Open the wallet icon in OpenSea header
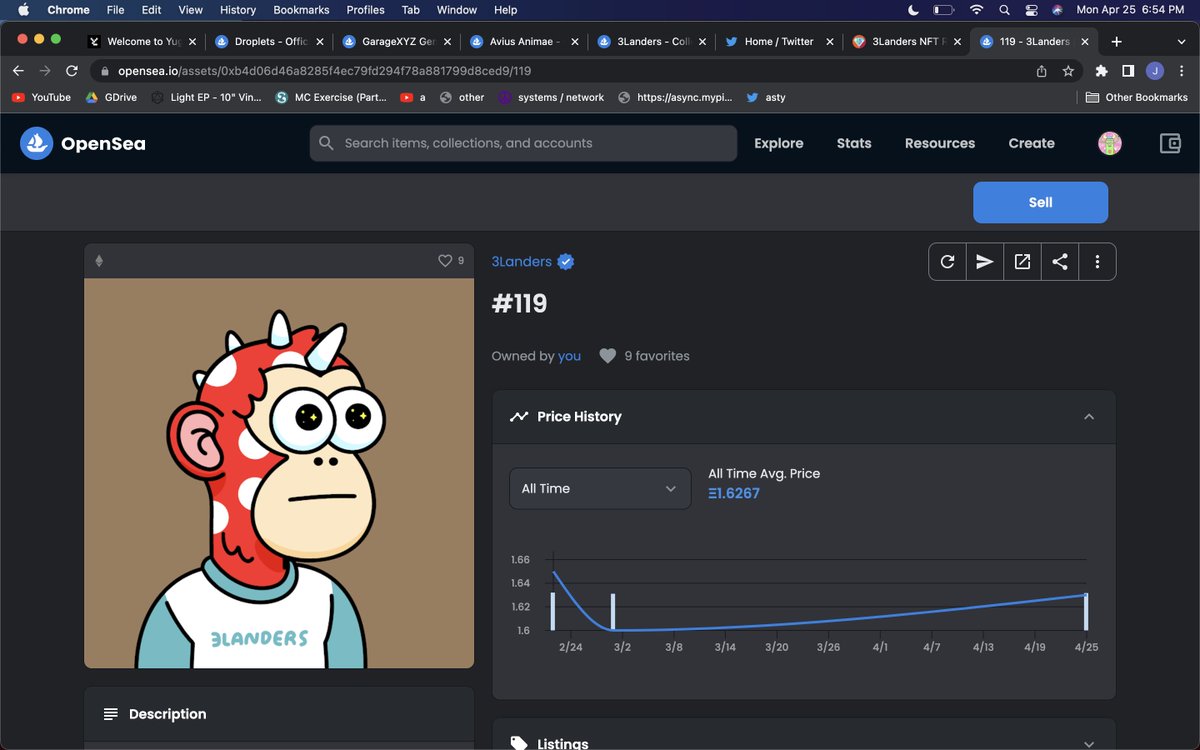Viewport: 1200px width, 750px height. coord(1170,143)
